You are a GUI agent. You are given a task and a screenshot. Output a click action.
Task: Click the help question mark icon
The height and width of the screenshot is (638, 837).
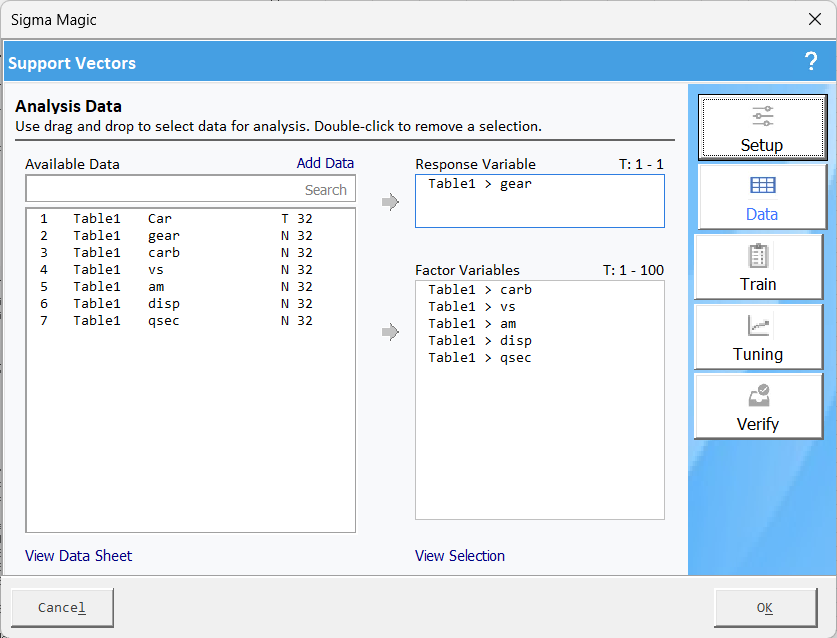point(811,62)
